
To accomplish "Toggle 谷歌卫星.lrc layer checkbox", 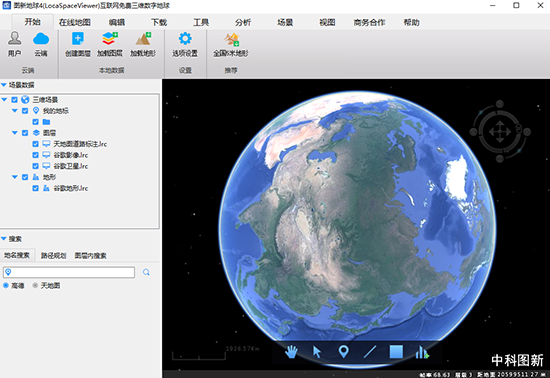I will point(35,166).
